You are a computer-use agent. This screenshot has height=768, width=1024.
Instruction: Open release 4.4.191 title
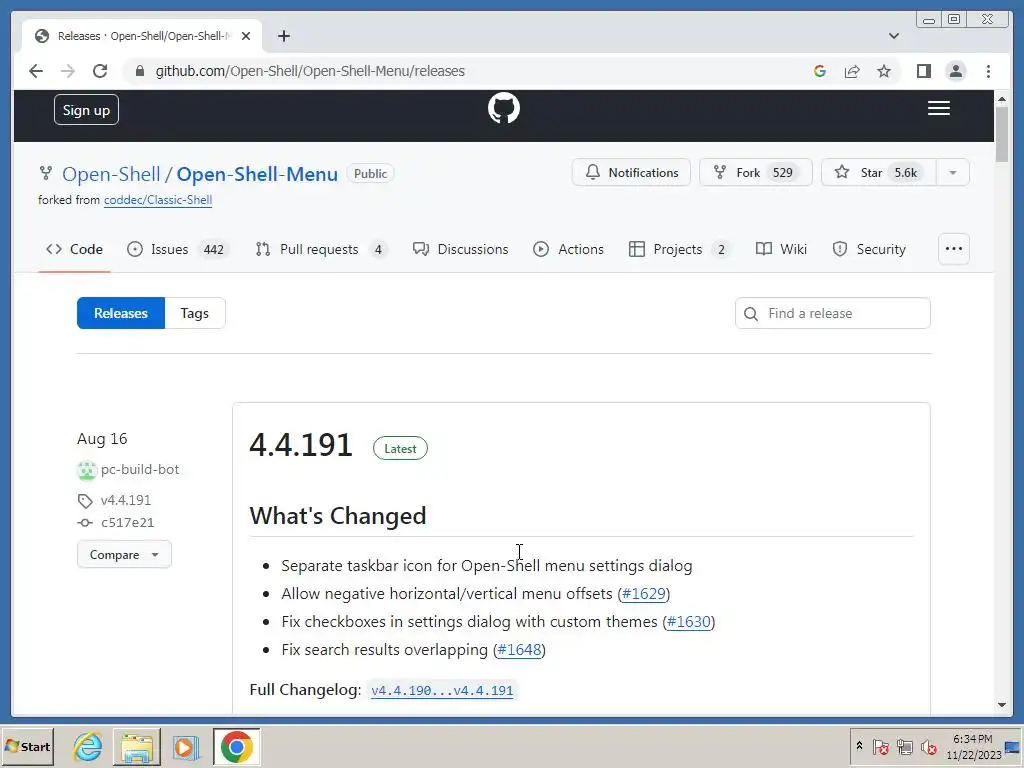[300, 445]
